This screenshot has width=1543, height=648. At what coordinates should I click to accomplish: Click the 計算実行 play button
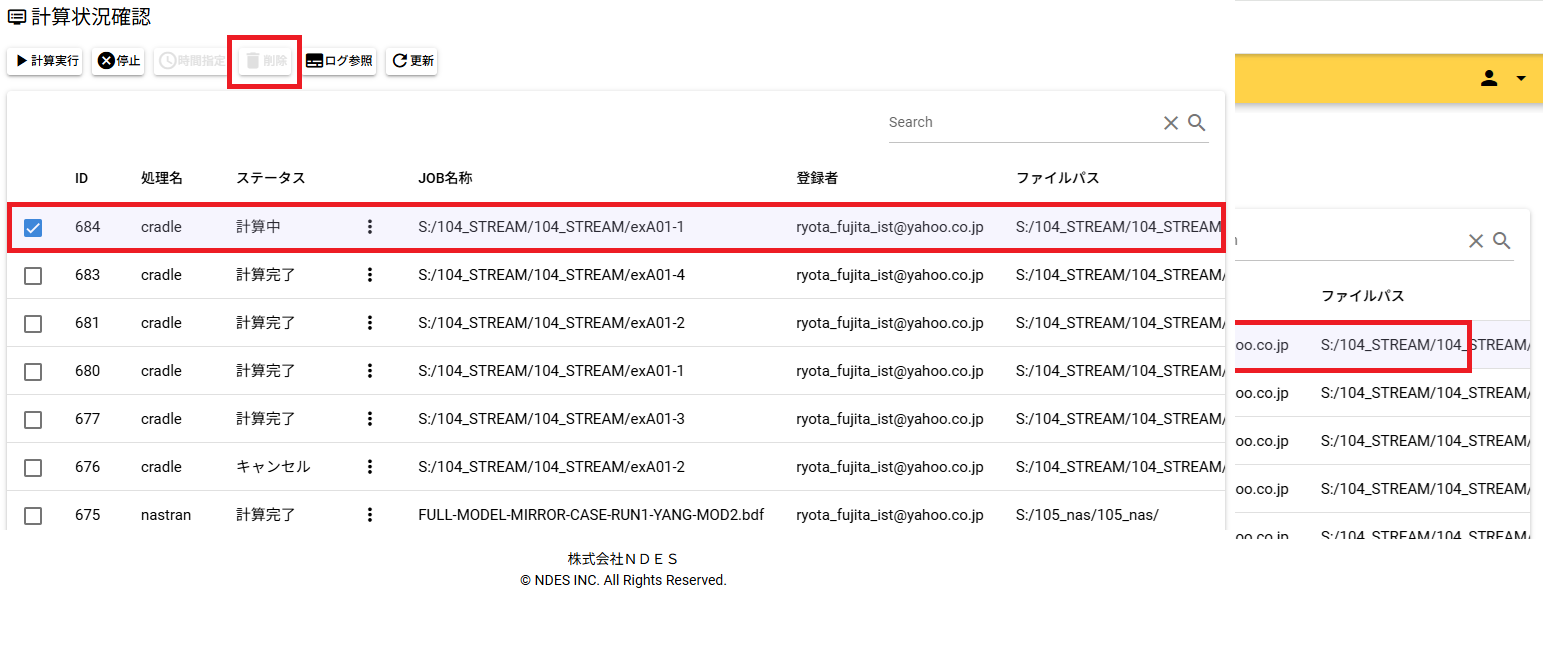pos(46,61)
